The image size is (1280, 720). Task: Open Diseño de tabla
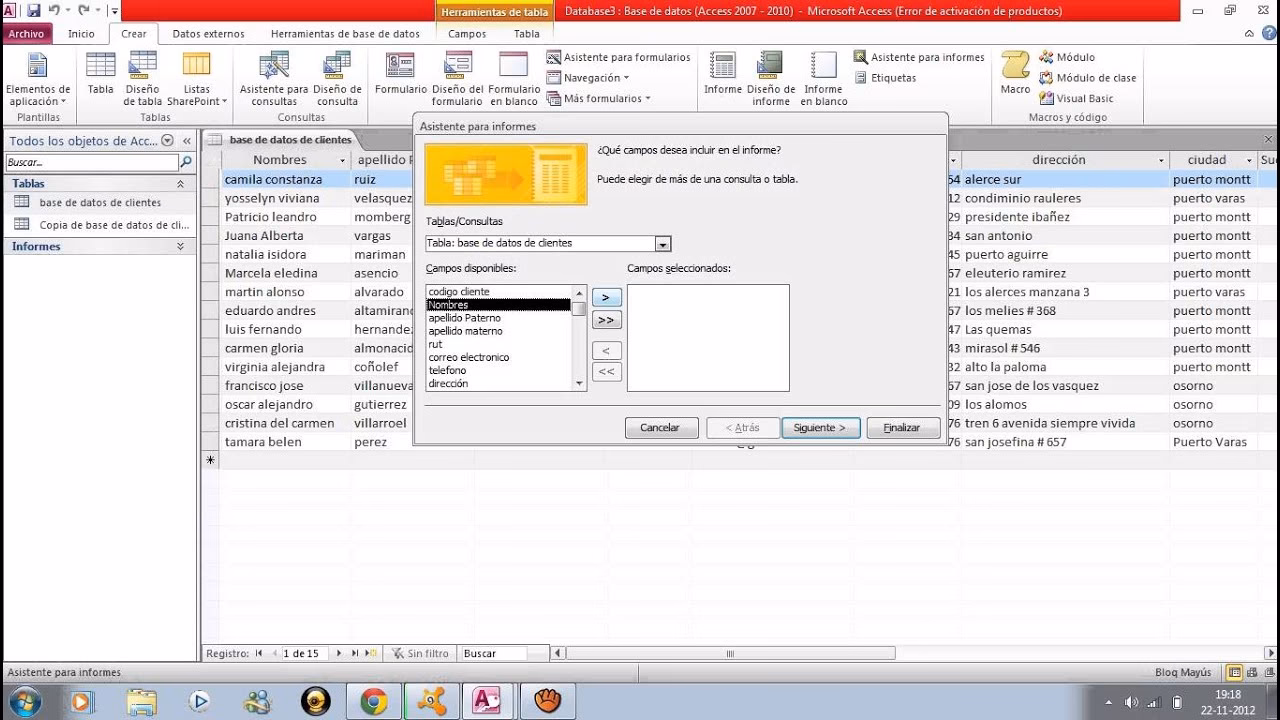(142, 79)
